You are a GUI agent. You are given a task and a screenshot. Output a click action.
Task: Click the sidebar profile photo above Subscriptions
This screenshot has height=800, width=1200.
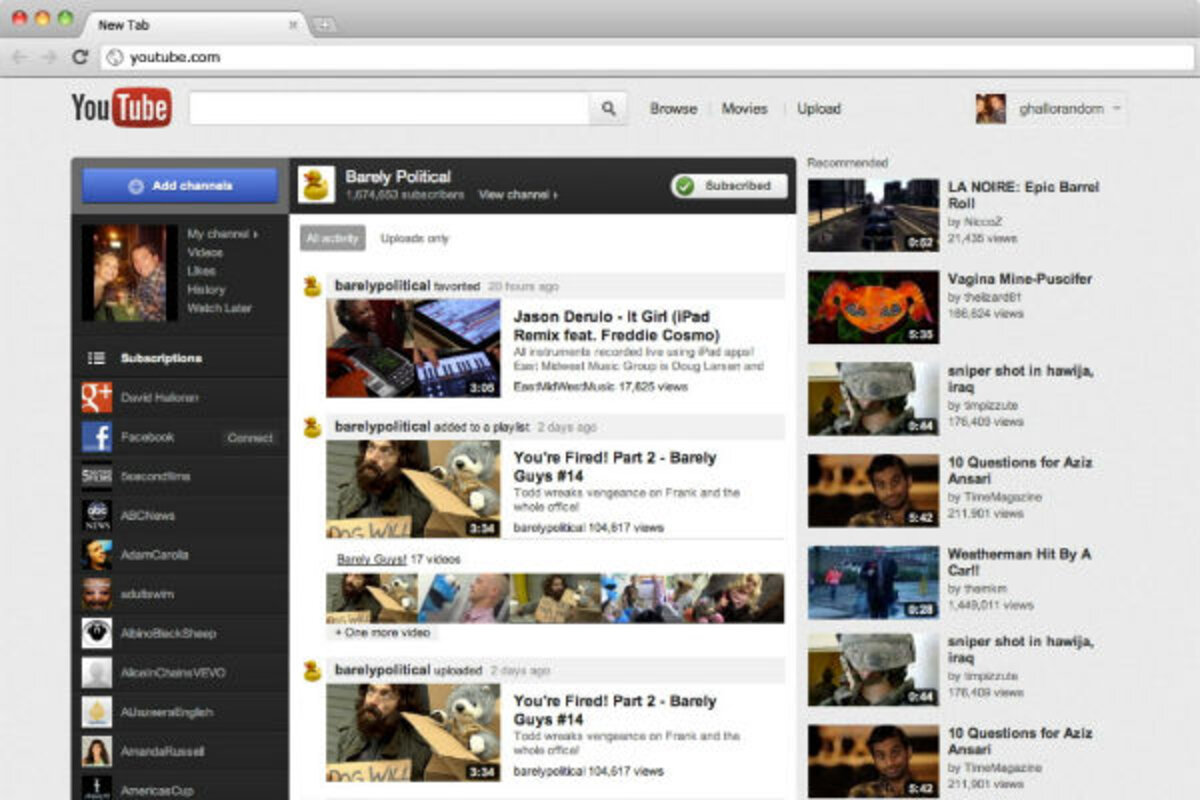click(130, 273)
